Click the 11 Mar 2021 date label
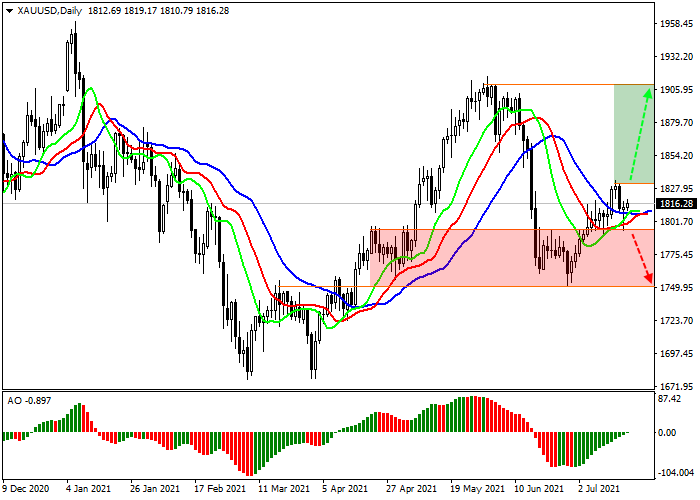Screen dimensions: 700x500 click(x=284, y=488)
